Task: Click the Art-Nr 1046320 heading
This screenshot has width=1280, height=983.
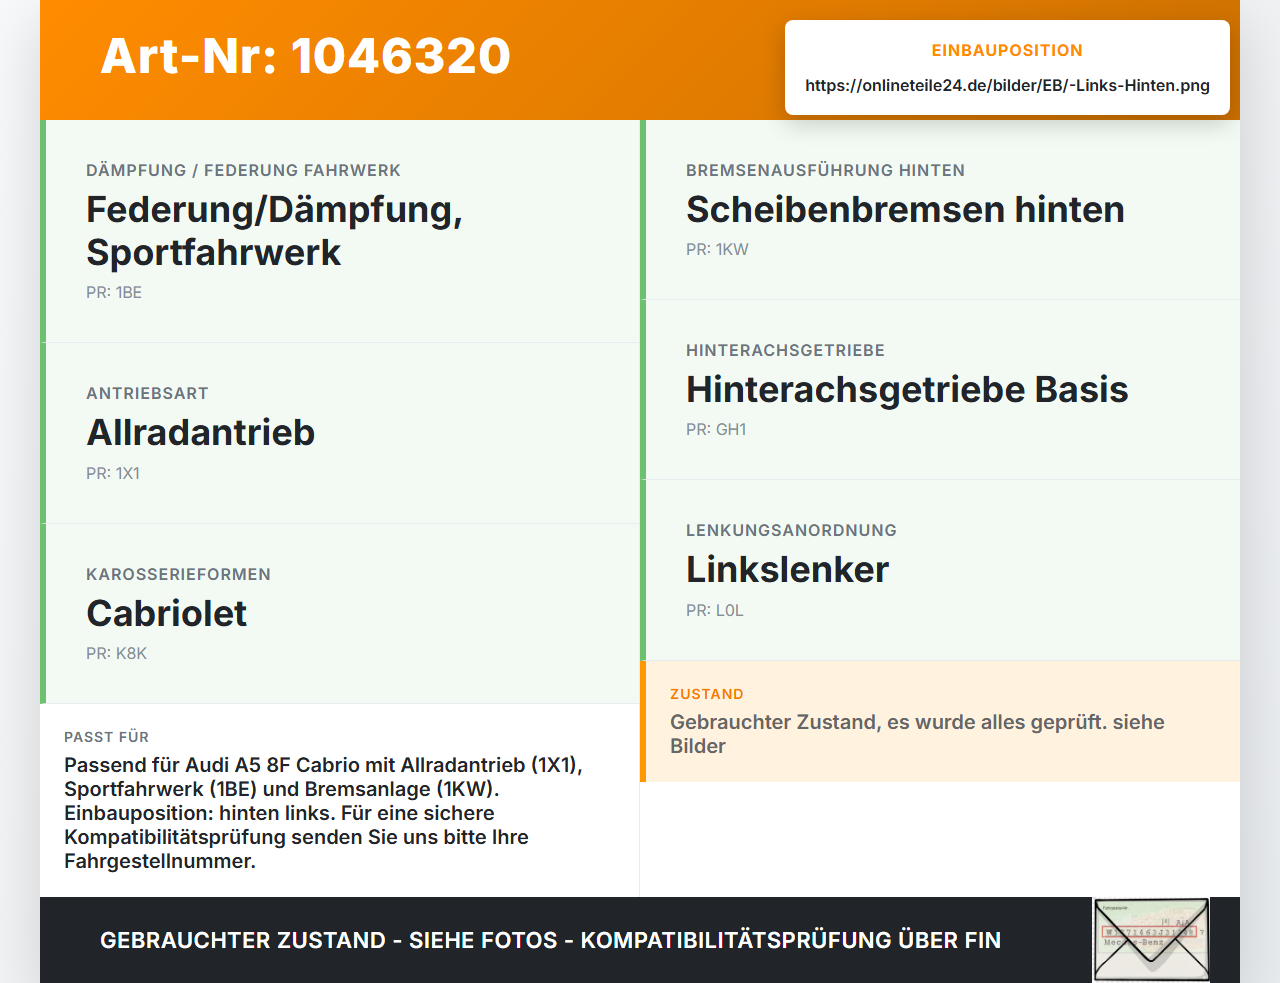Action: coord(306,56)
